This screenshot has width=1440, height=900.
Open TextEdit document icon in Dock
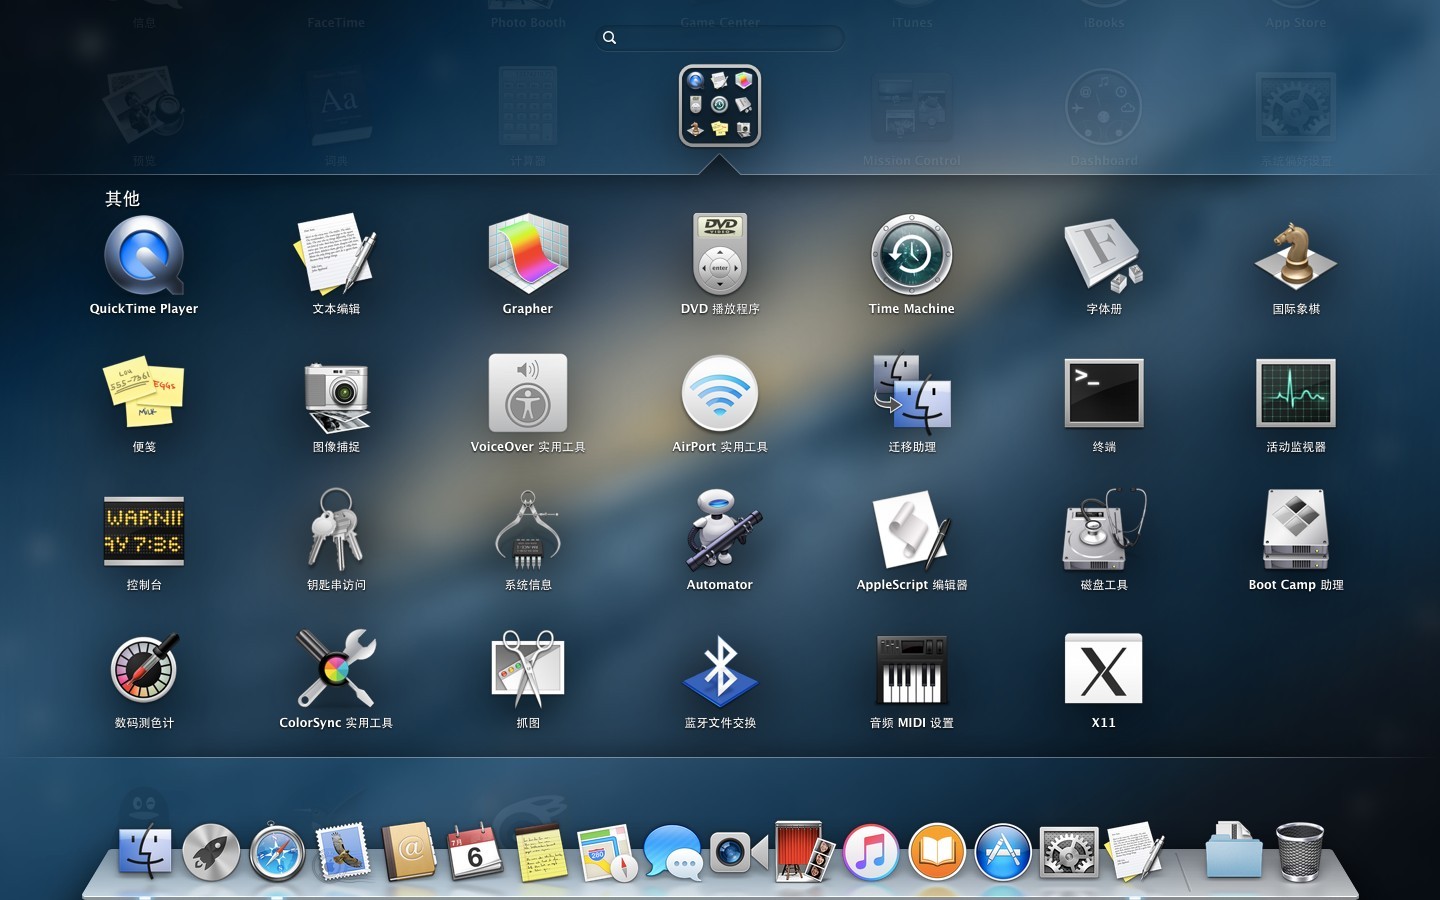1135,852
